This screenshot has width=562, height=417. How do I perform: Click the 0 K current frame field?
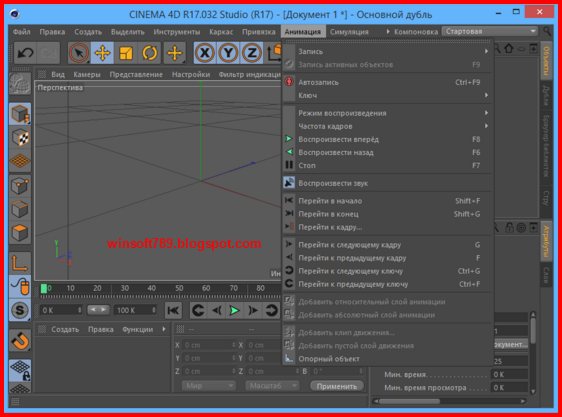[60, 310]
